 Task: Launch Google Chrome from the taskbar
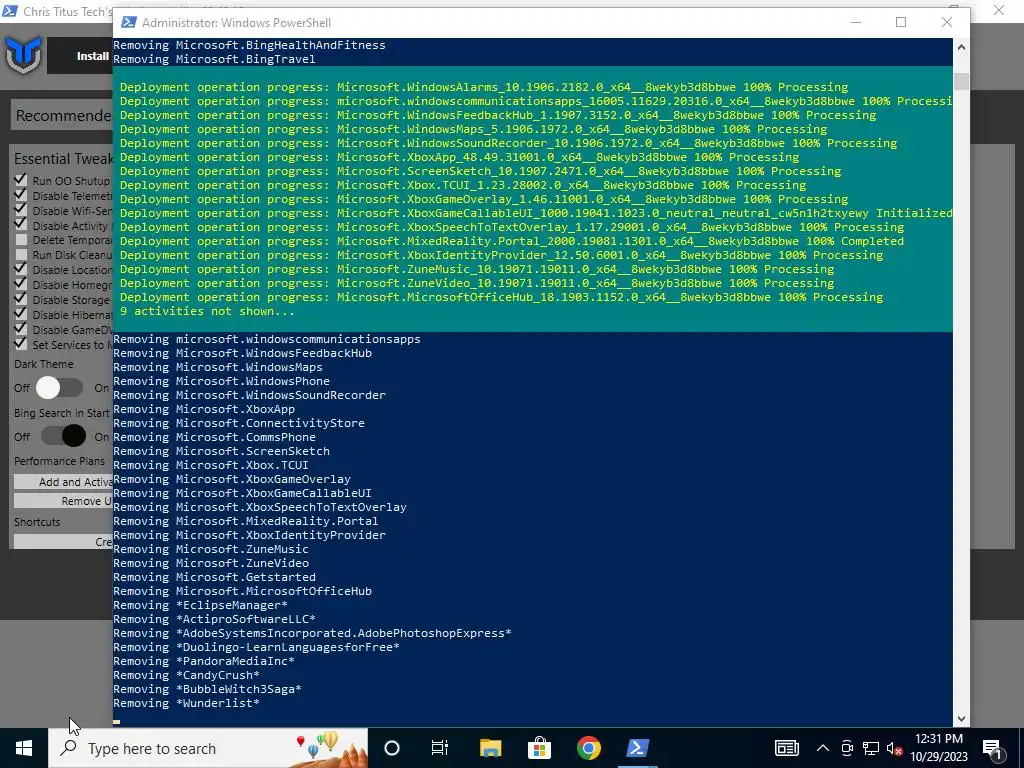point(588,748)
